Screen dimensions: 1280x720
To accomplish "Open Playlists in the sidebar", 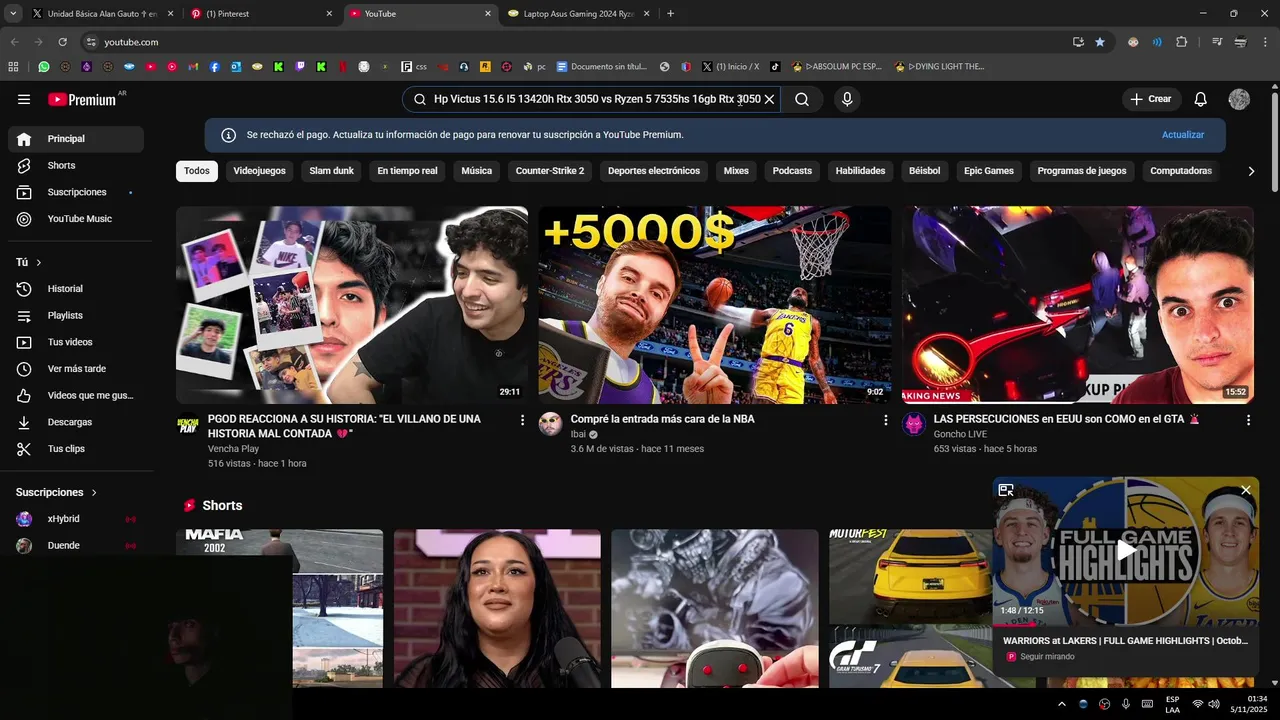I will (x=76, y=315).
